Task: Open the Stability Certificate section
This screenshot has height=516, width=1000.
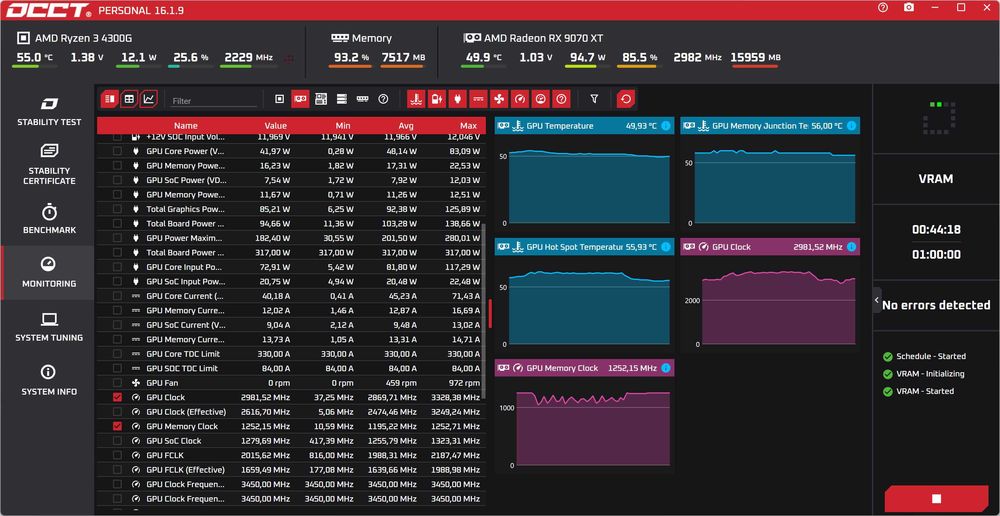Action: pyautogui.click(x=48, y=165)
